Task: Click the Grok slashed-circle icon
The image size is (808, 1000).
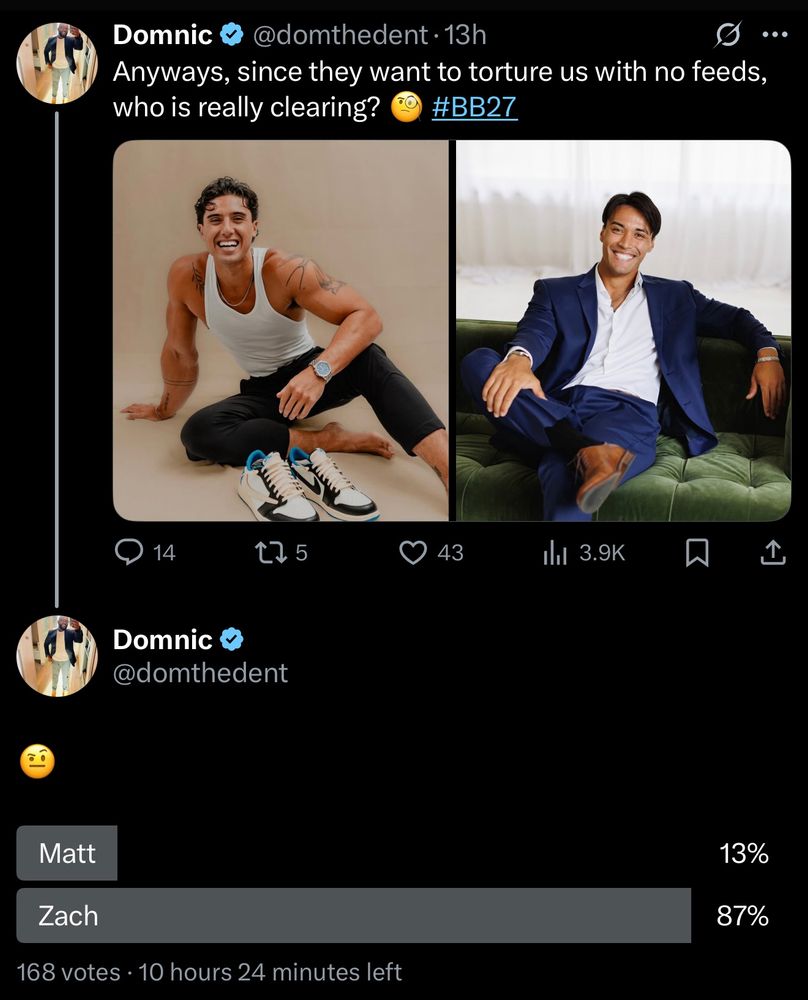Action: (727, 35)
